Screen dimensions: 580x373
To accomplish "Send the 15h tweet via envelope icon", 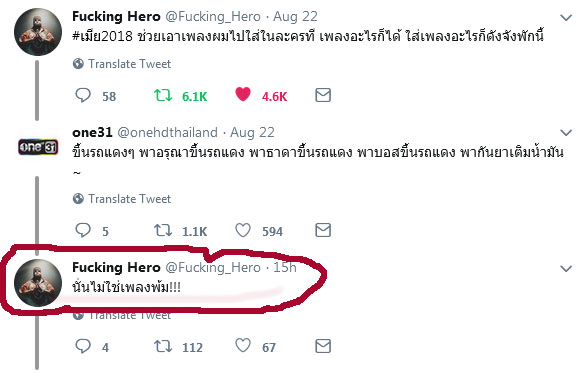I will coord(323,346).
